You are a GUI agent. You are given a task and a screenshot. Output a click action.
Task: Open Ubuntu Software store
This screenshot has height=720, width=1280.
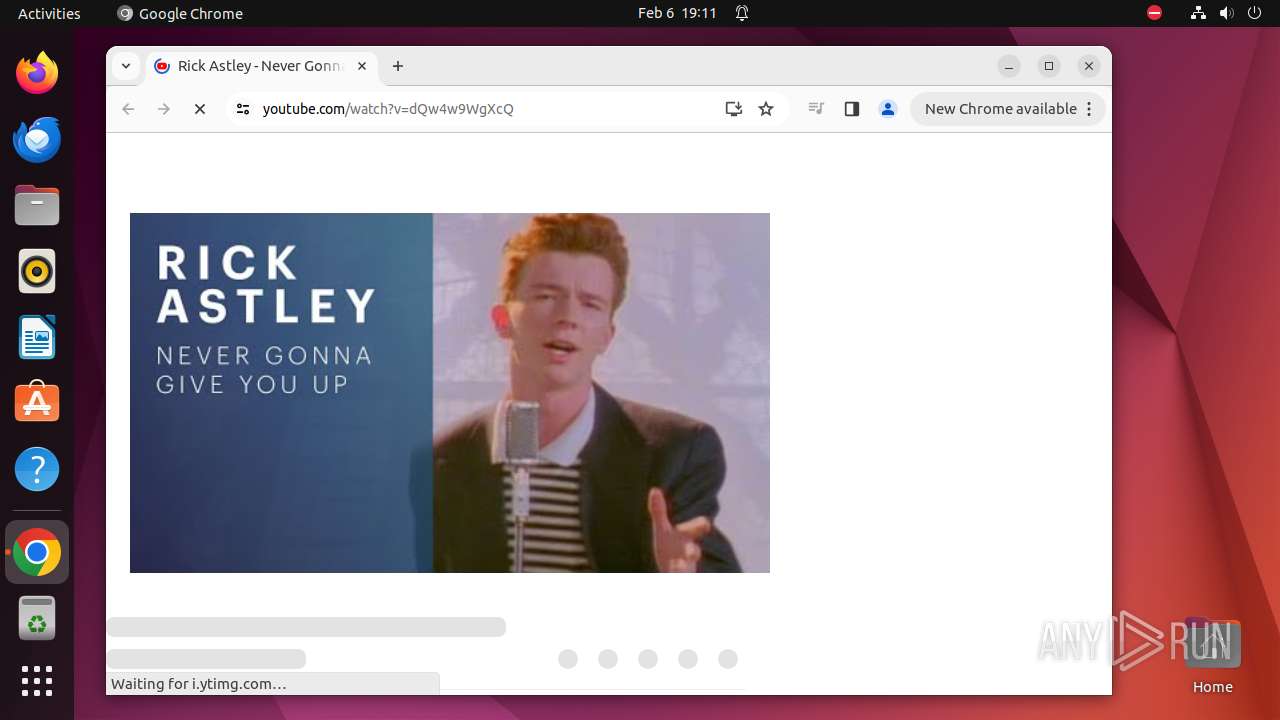(37, 402)
